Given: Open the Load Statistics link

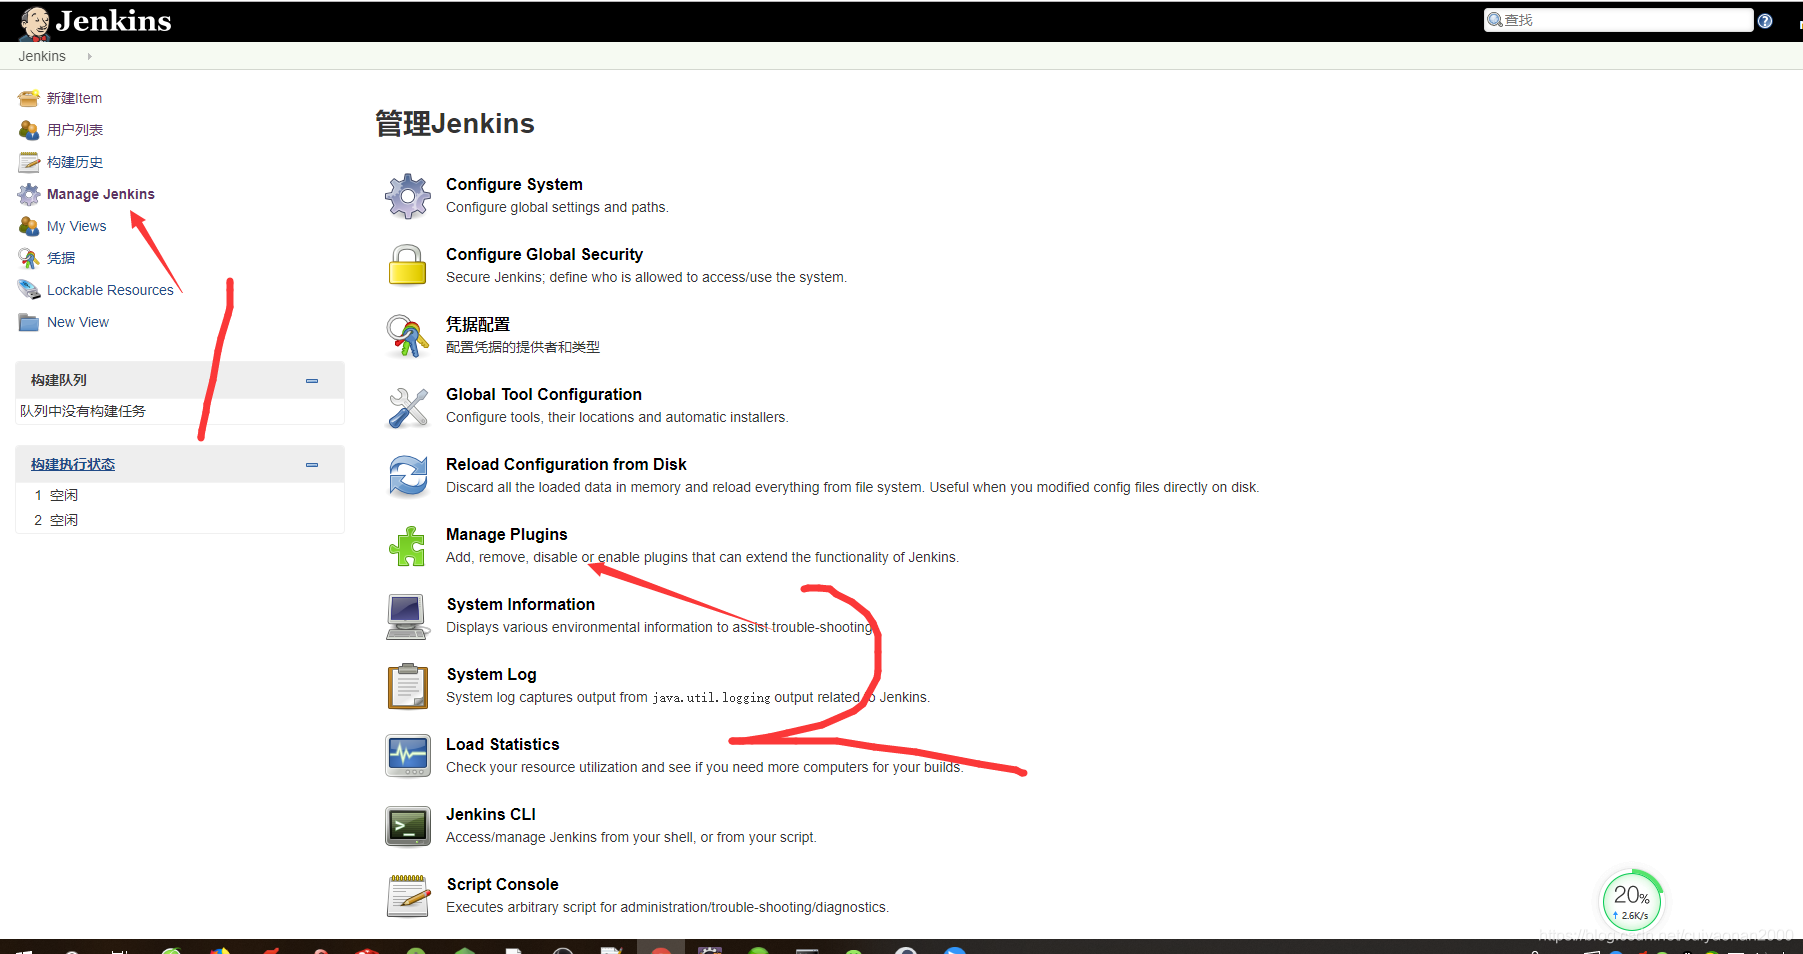Looking at the screenshot, I should pyautogui.click(x=502, y=744).
